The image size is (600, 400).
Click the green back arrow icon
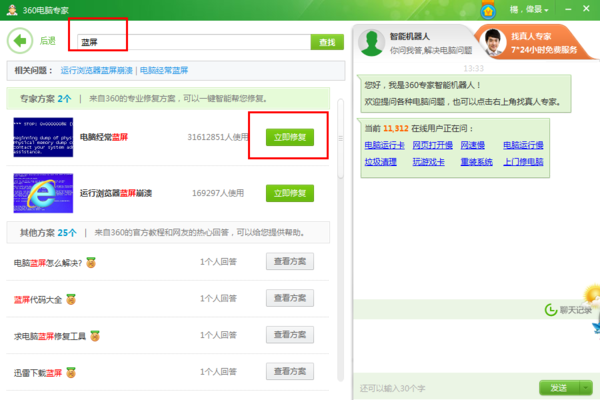(20, 41)
